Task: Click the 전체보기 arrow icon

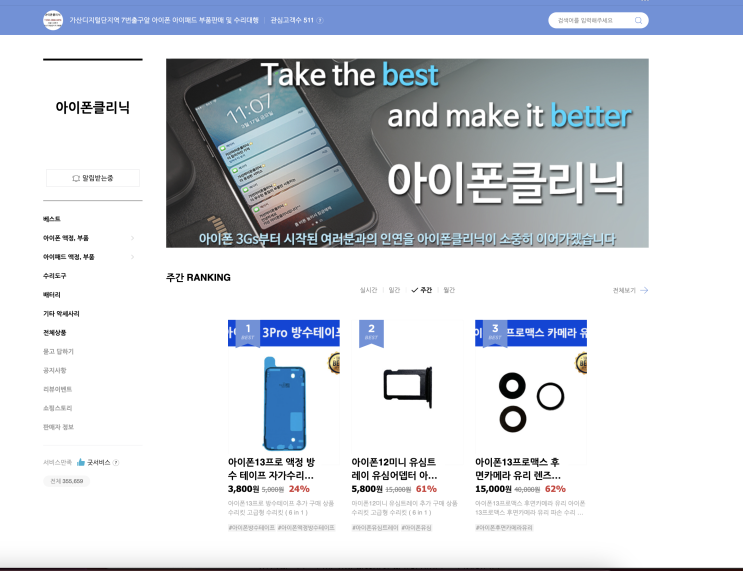Action: coord(644,290)
